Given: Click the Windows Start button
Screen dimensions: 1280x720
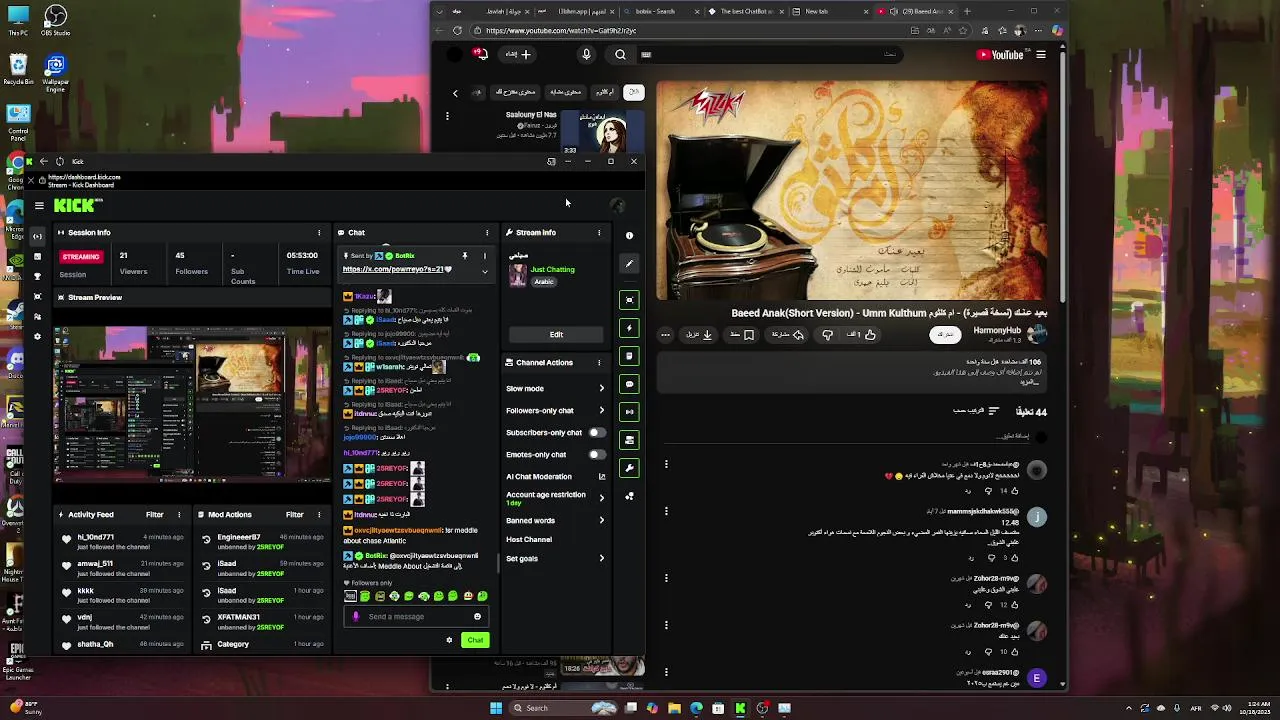Looking at the screenshot, I should [495, 708].
